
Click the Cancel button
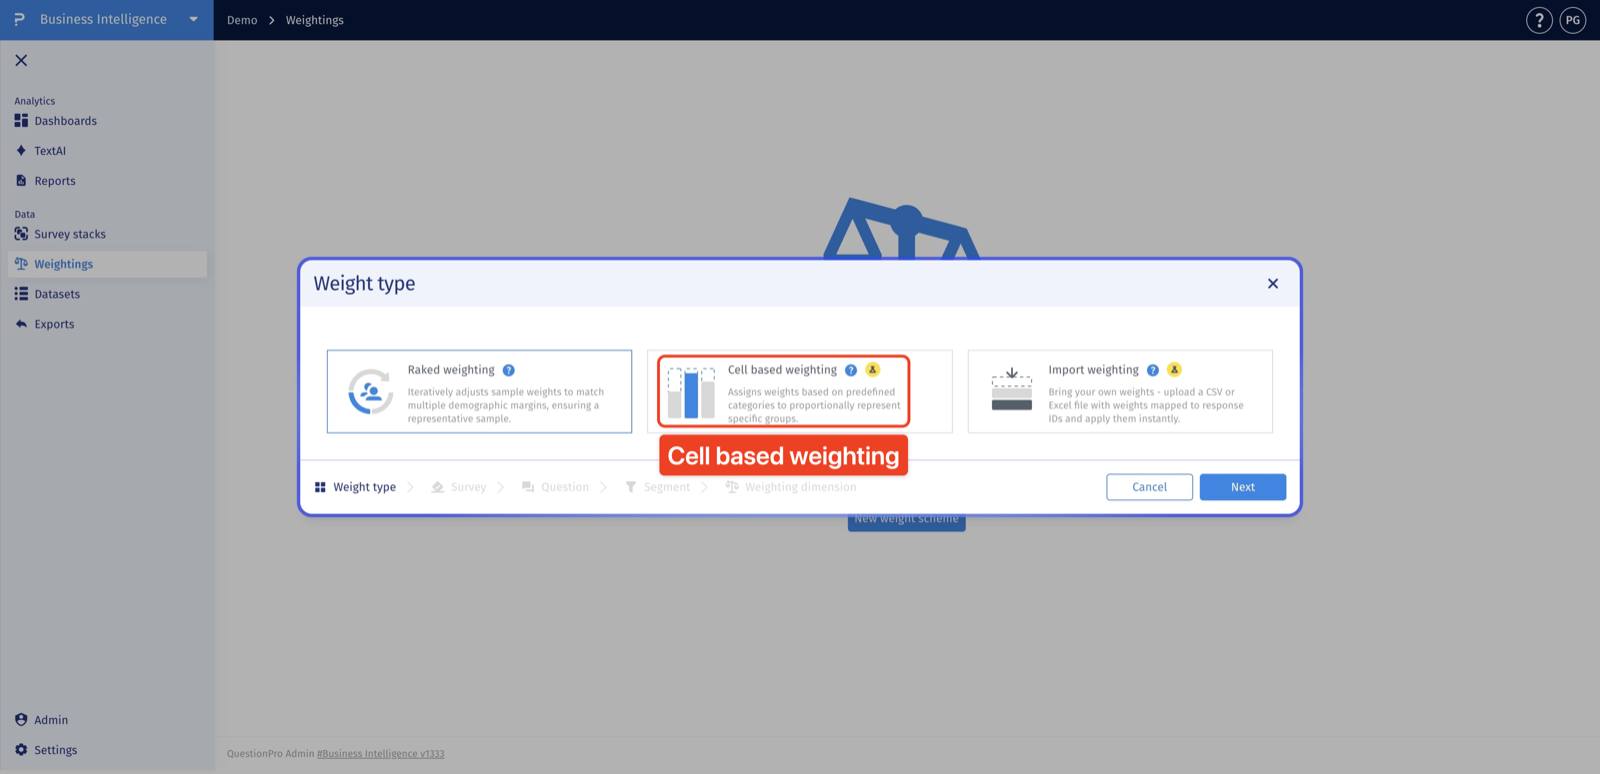click(x=1149, y=487)
